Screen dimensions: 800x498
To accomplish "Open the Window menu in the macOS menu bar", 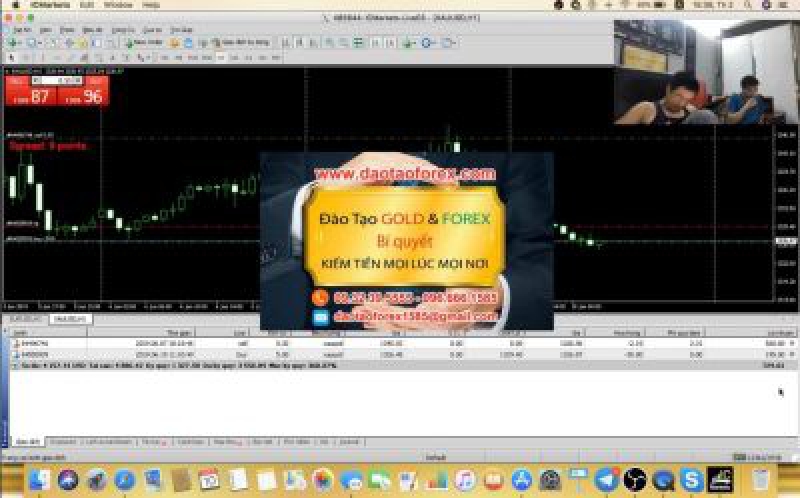I will tap(118, 5).
